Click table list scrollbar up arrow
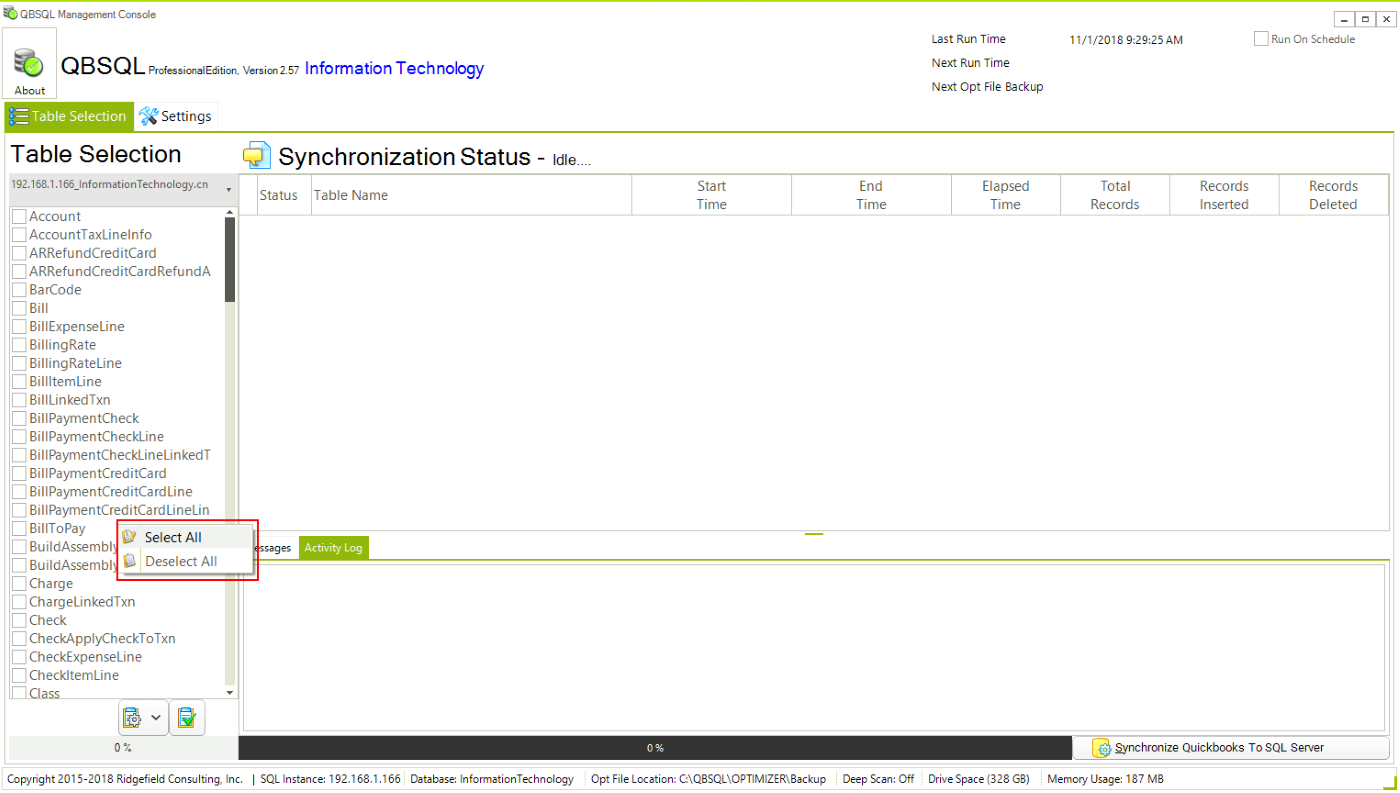1400x793 pixels. pos(230,212)
